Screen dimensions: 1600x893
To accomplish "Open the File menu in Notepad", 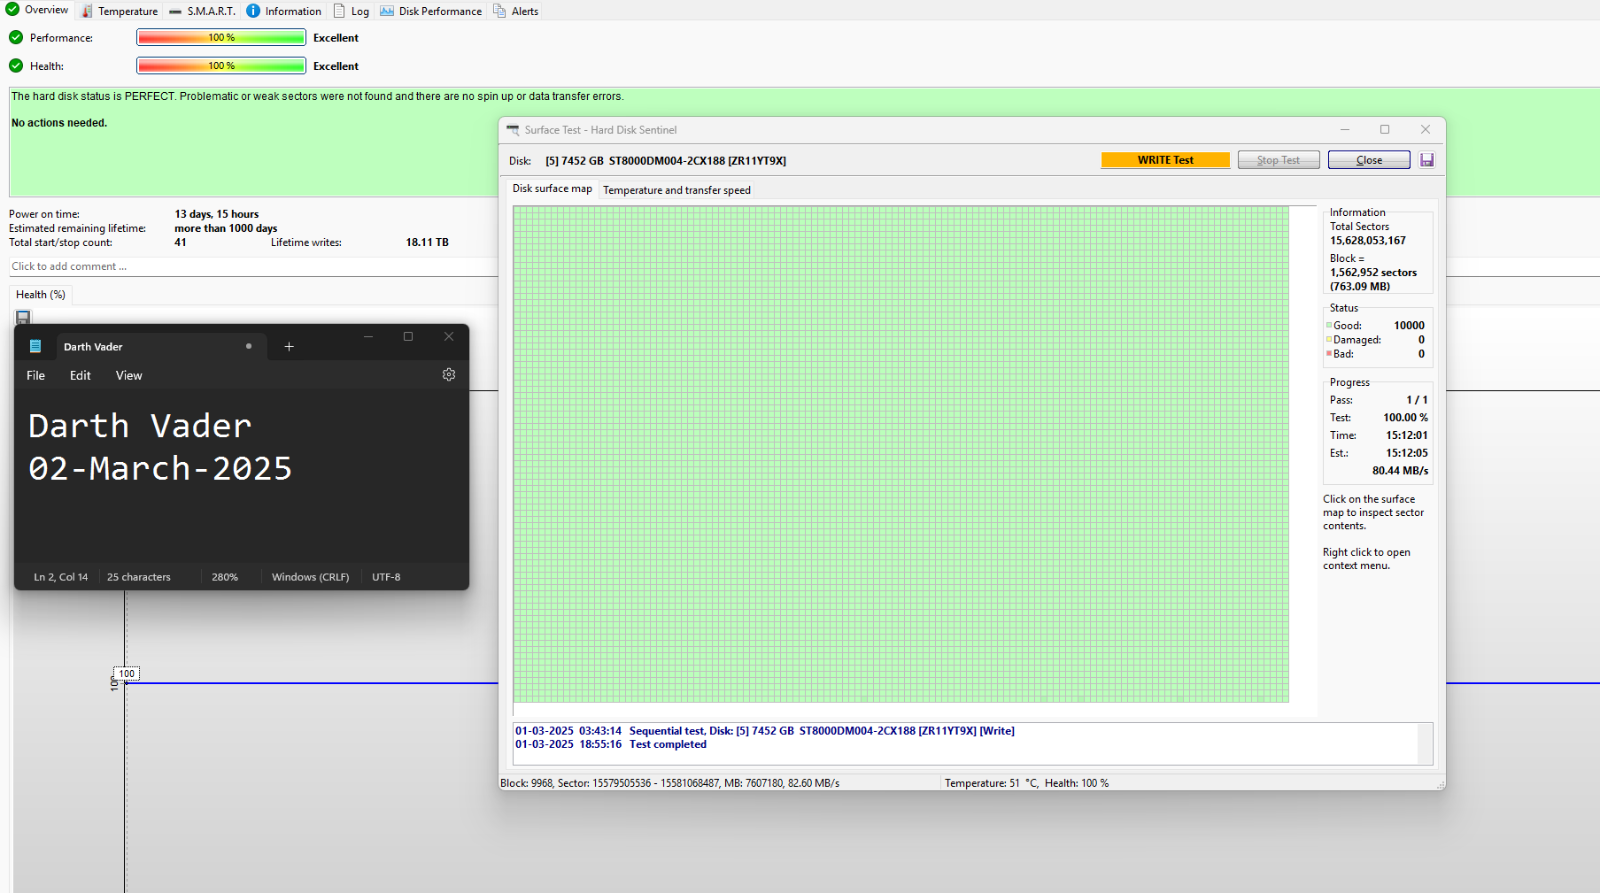I will (x=36, y=376).
